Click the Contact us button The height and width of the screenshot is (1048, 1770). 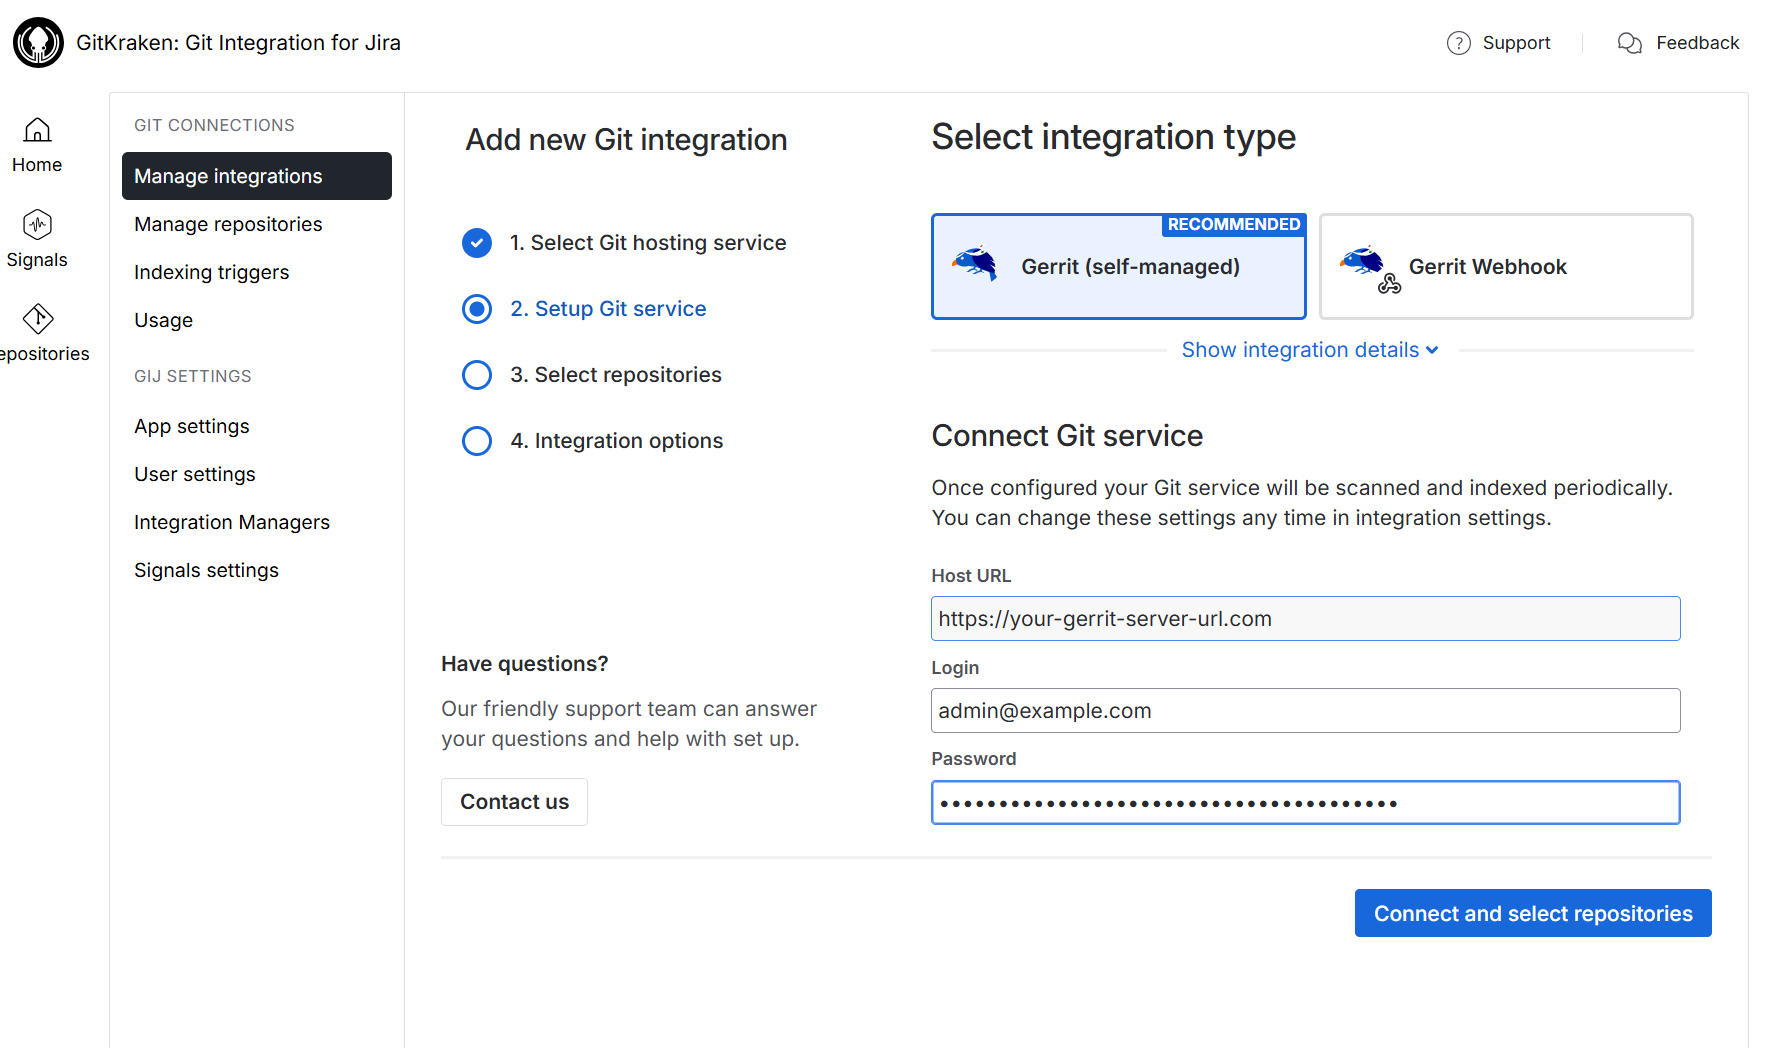tap(514, 802)
